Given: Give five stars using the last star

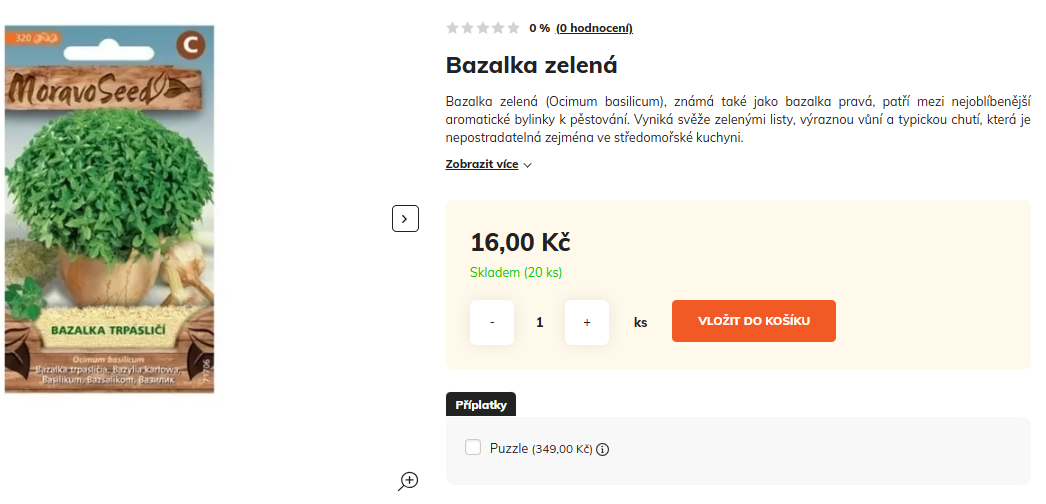Looking at the screenshot, I should 513,28.
